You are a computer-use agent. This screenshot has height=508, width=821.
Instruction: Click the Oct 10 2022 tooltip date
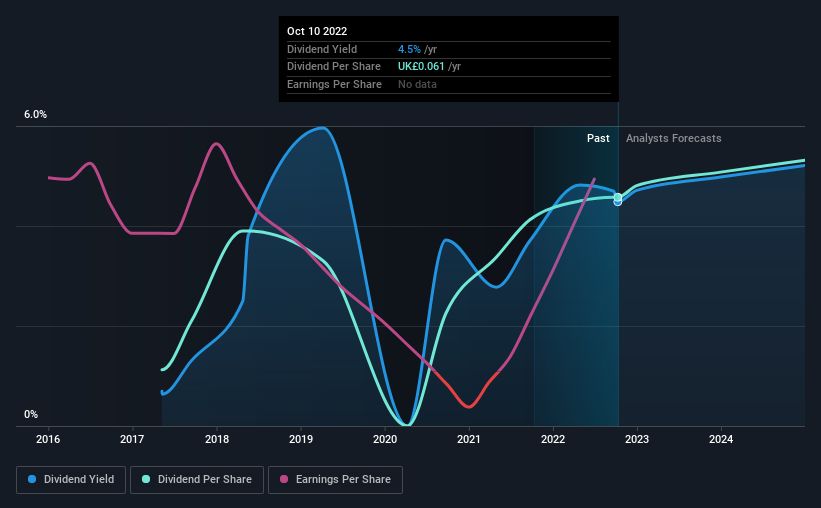[317, 31]
